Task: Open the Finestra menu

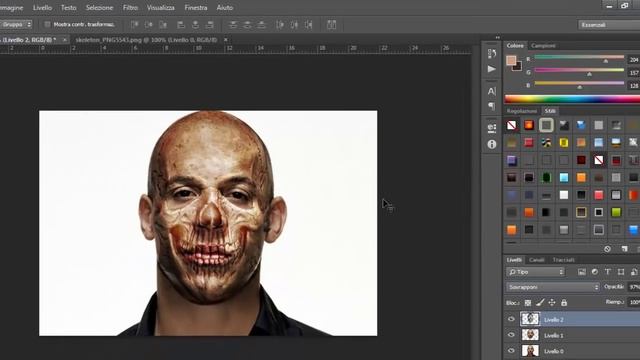Action: [196, 8]
